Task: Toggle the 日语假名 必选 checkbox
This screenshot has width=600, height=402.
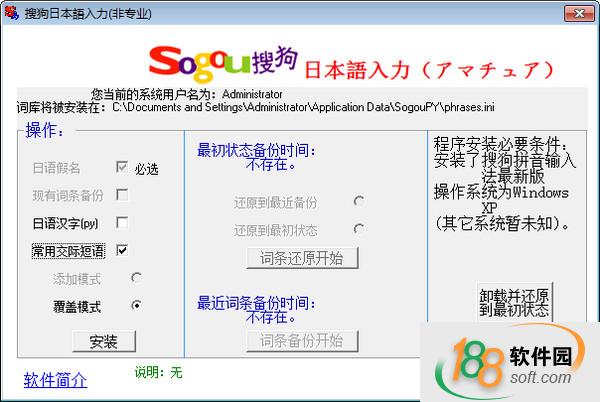Action: 122,167
